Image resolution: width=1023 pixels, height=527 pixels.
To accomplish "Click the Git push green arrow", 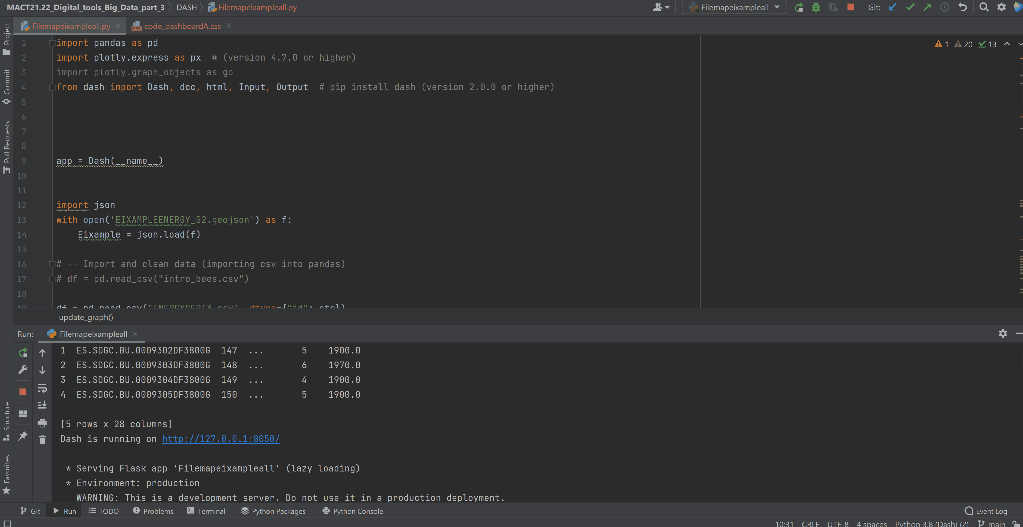I will click(x=926, y=7).
